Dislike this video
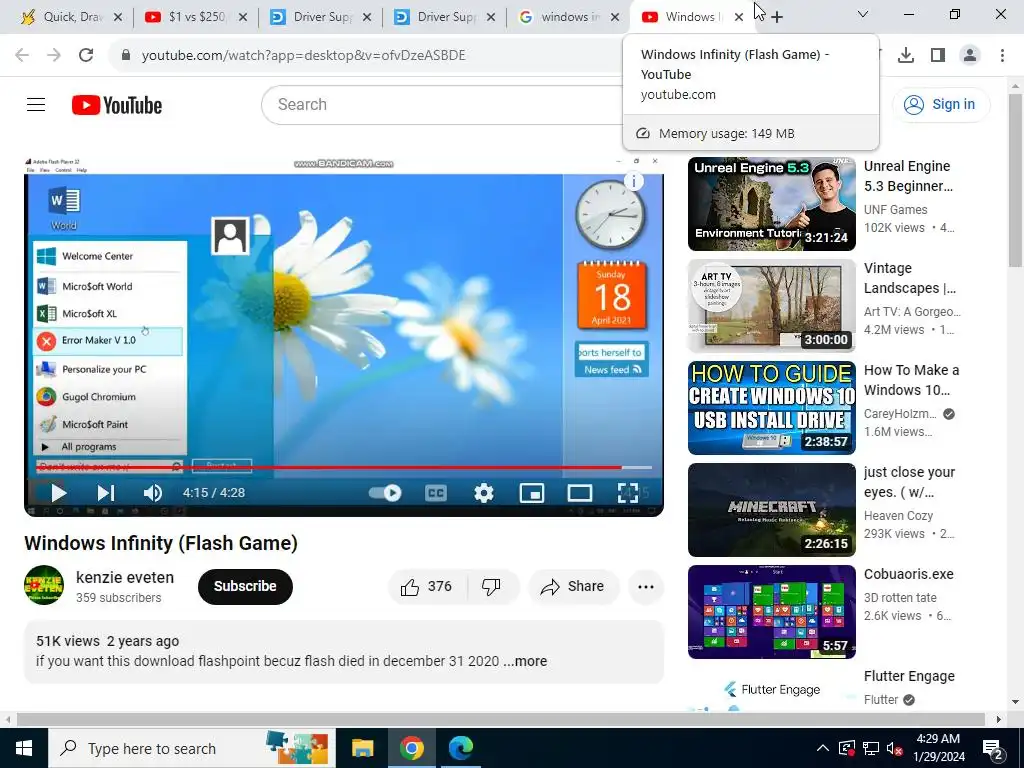1024x768 pixels. pos(492,587)
